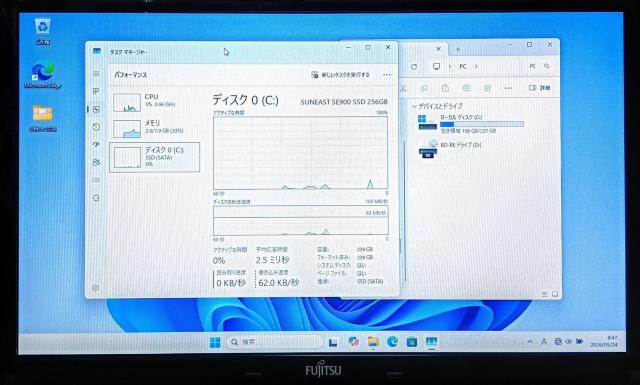The image size is (640, 385).
Task: Open Microsoft Edge from the taskbar
Action: click(x=392, y=342)
